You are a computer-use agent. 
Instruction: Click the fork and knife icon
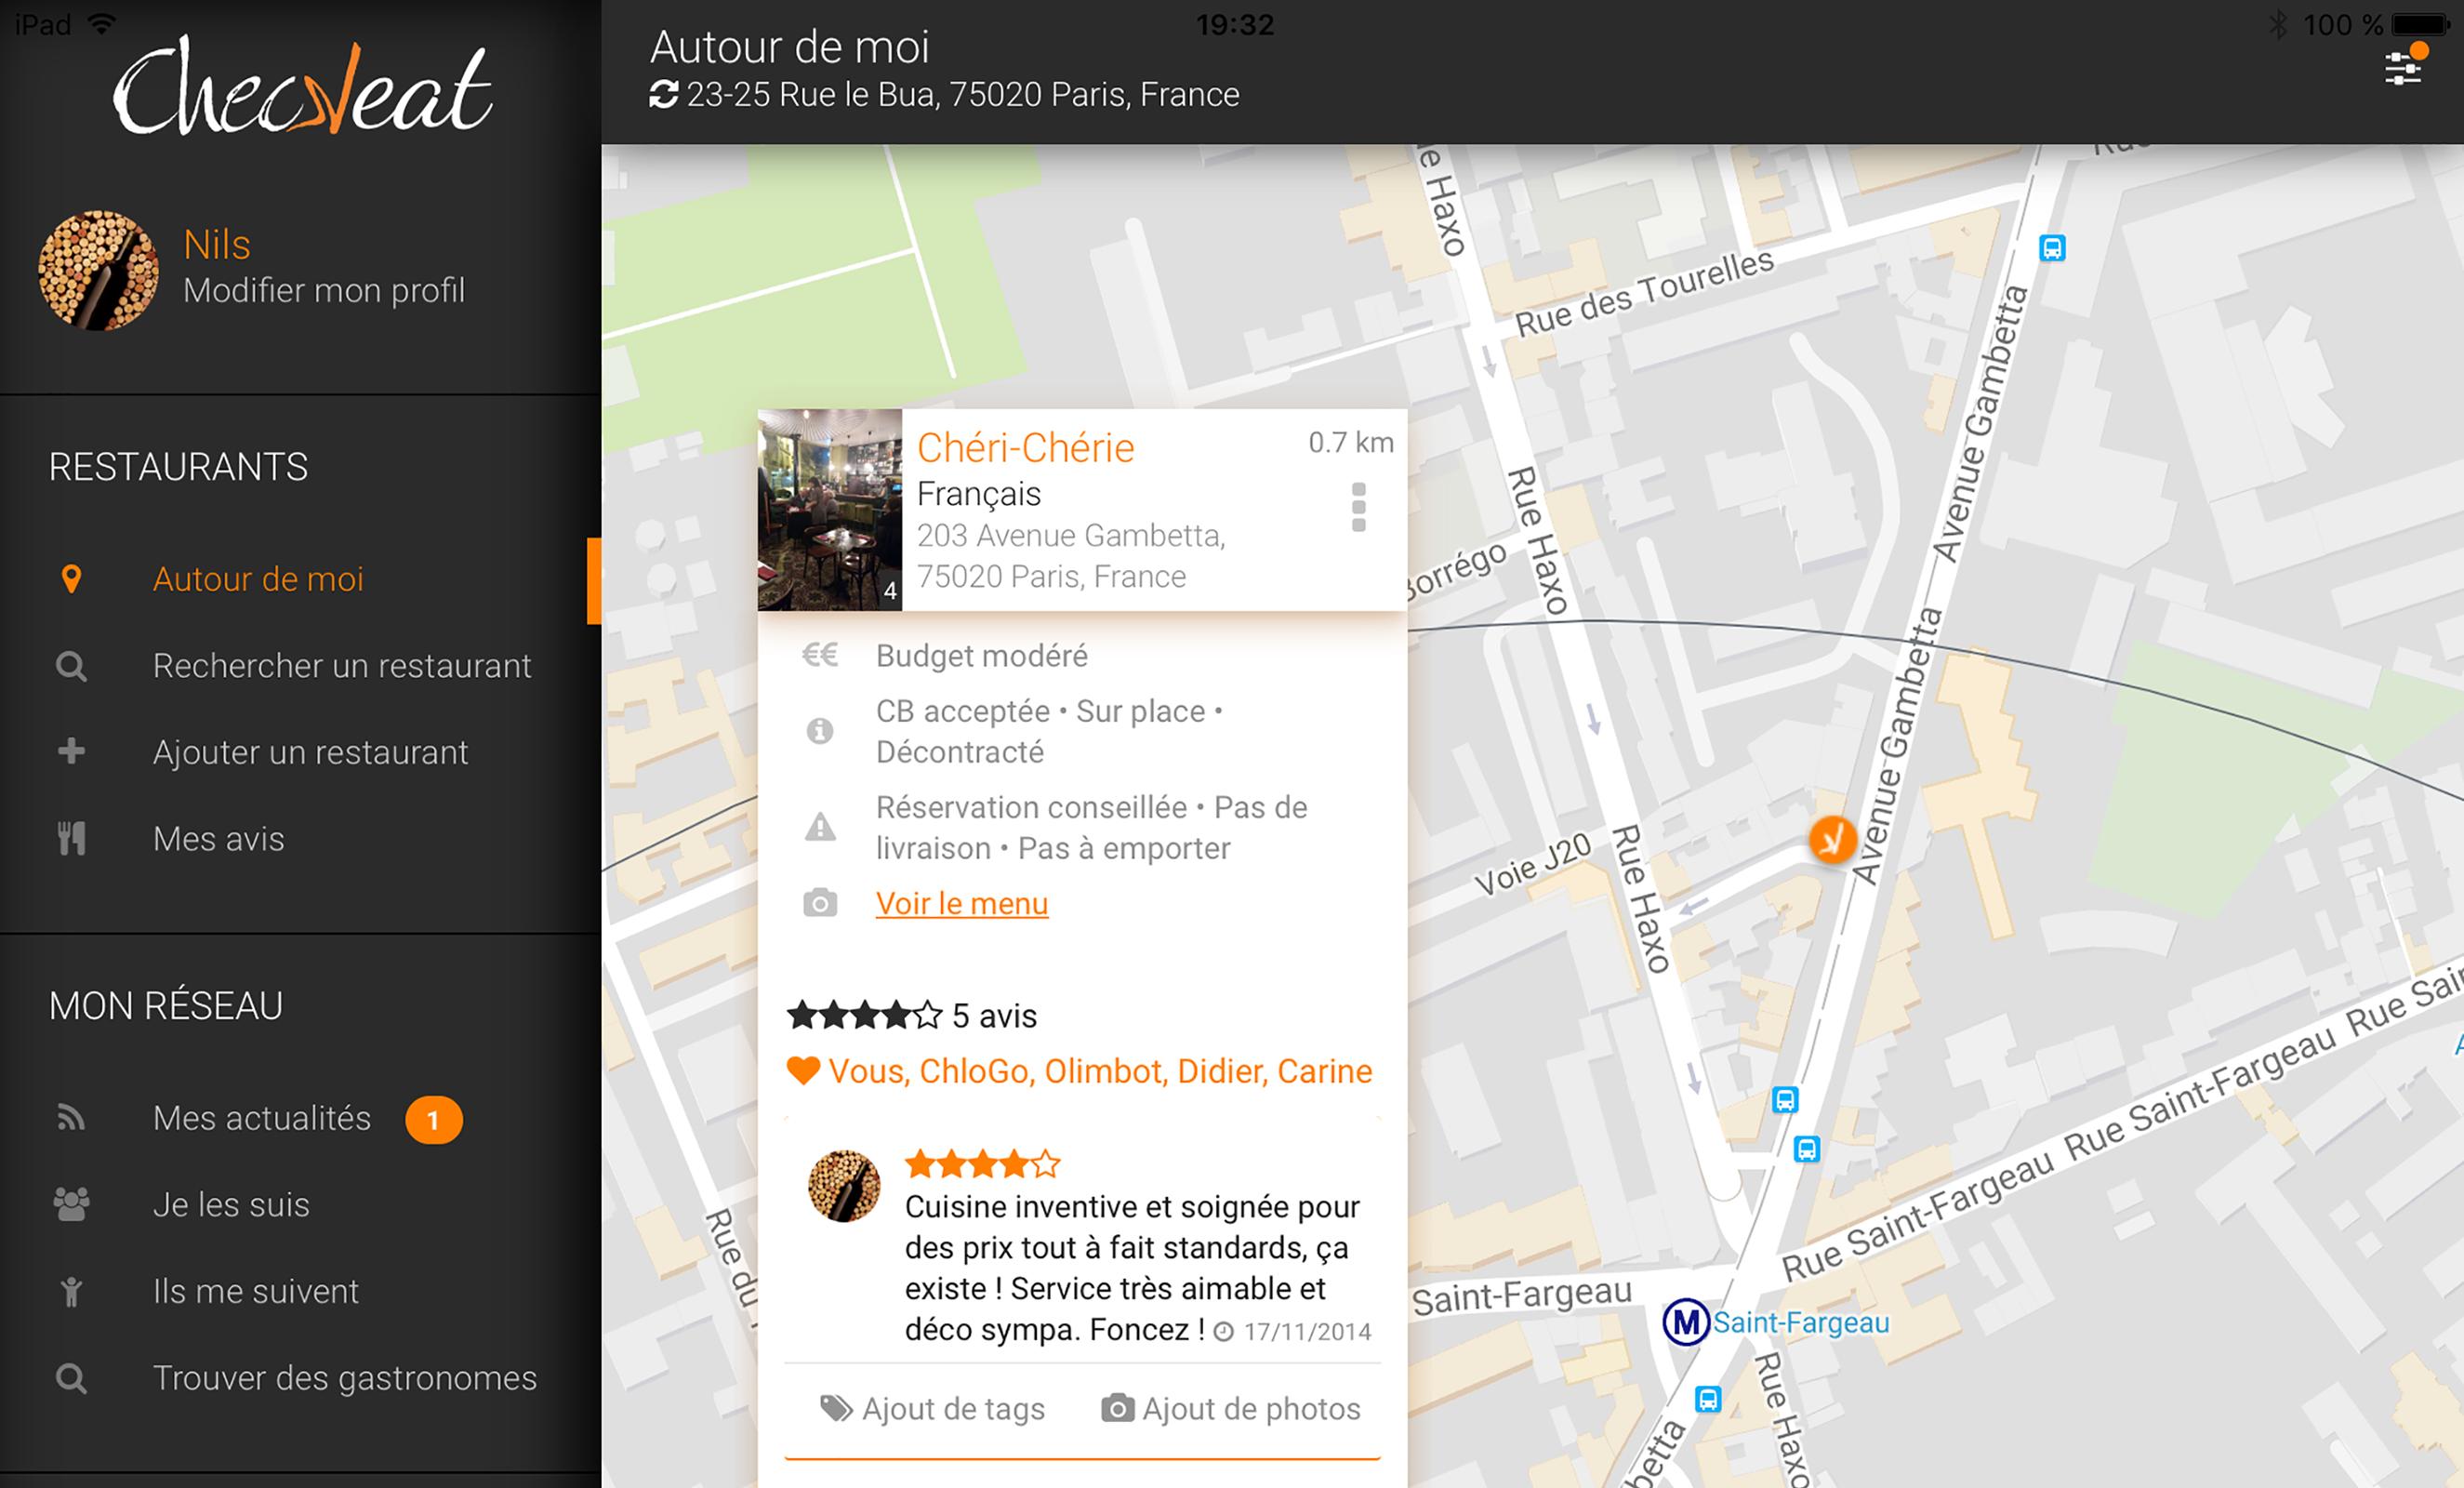(71, 839)
